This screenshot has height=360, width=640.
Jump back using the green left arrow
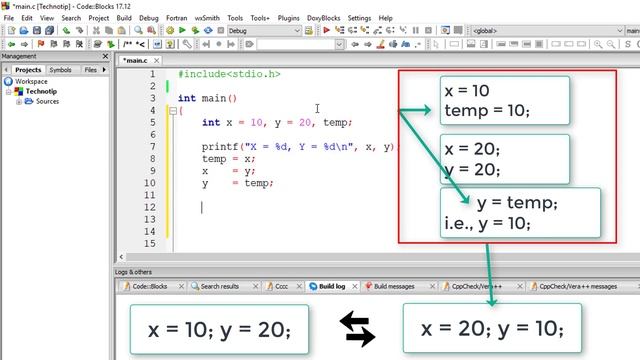click(x=11, y=44)
